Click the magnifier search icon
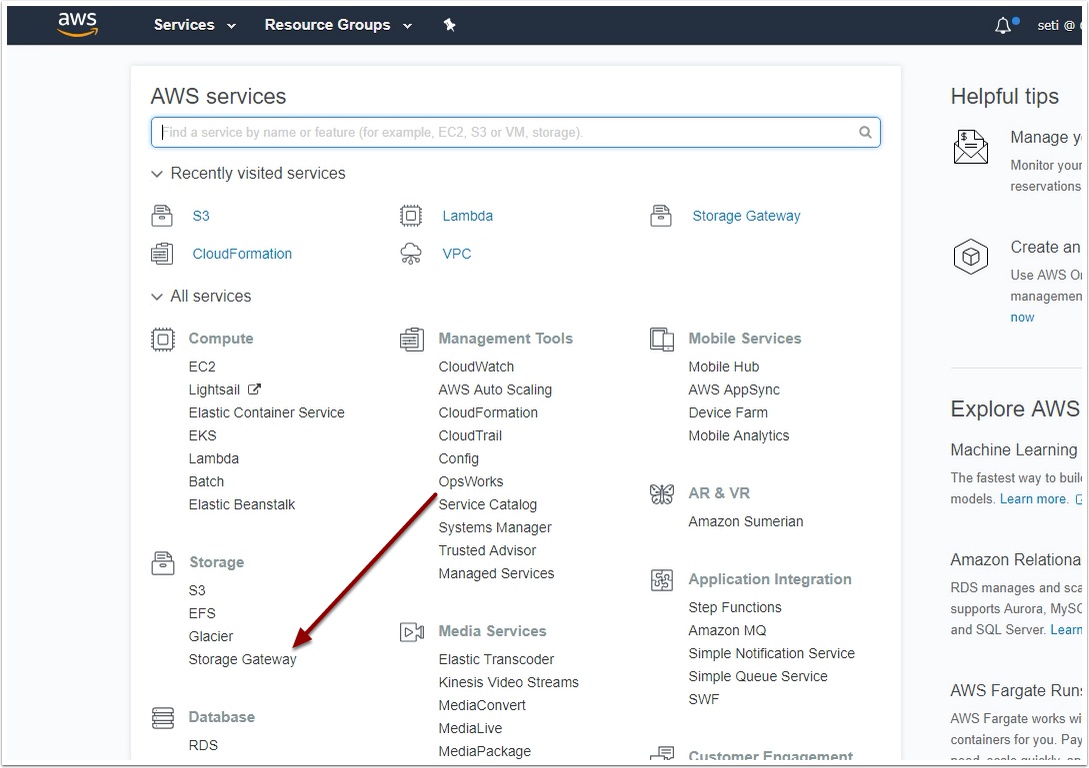 865,132
